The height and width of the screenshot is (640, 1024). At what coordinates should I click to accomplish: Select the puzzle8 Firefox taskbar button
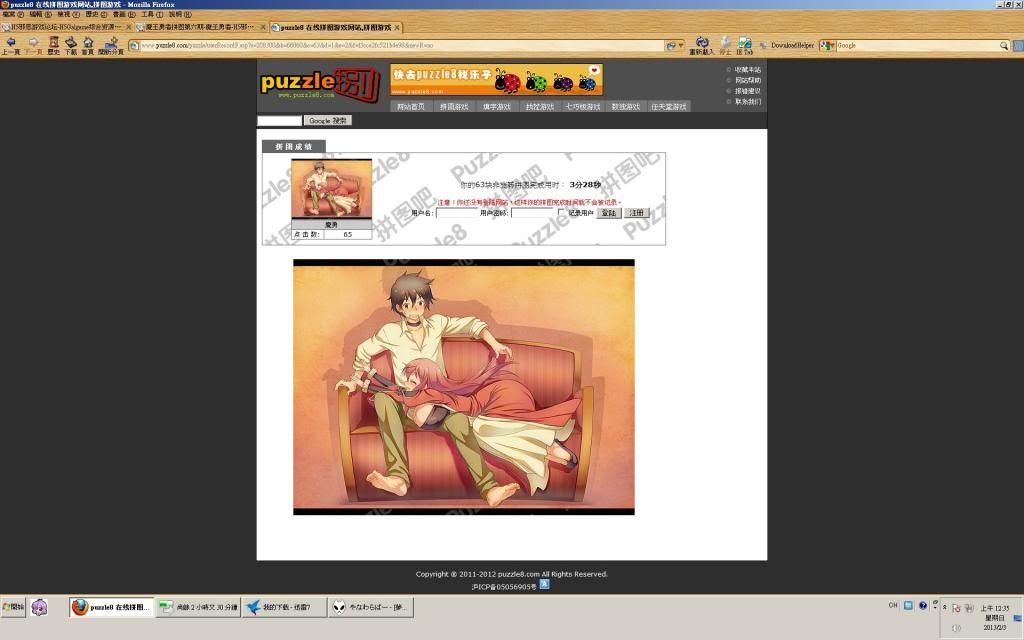pos(112,607)
